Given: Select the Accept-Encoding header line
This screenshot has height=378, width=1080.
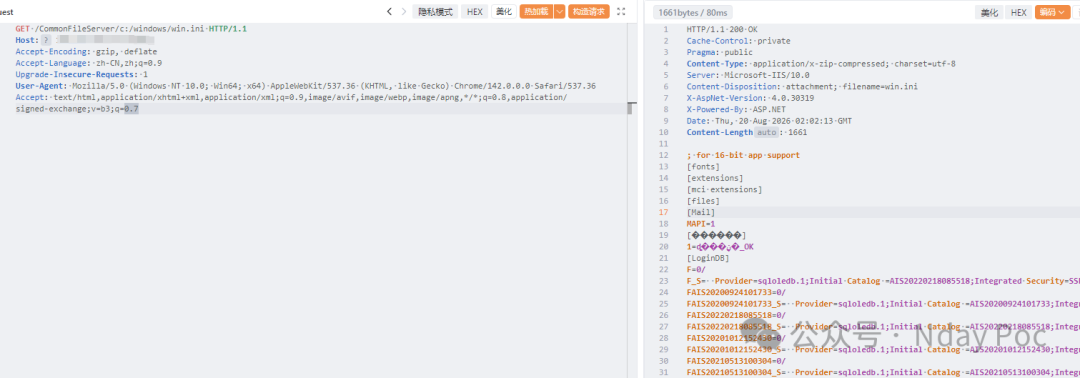Looking at the screenshot, I should (86, 52).
